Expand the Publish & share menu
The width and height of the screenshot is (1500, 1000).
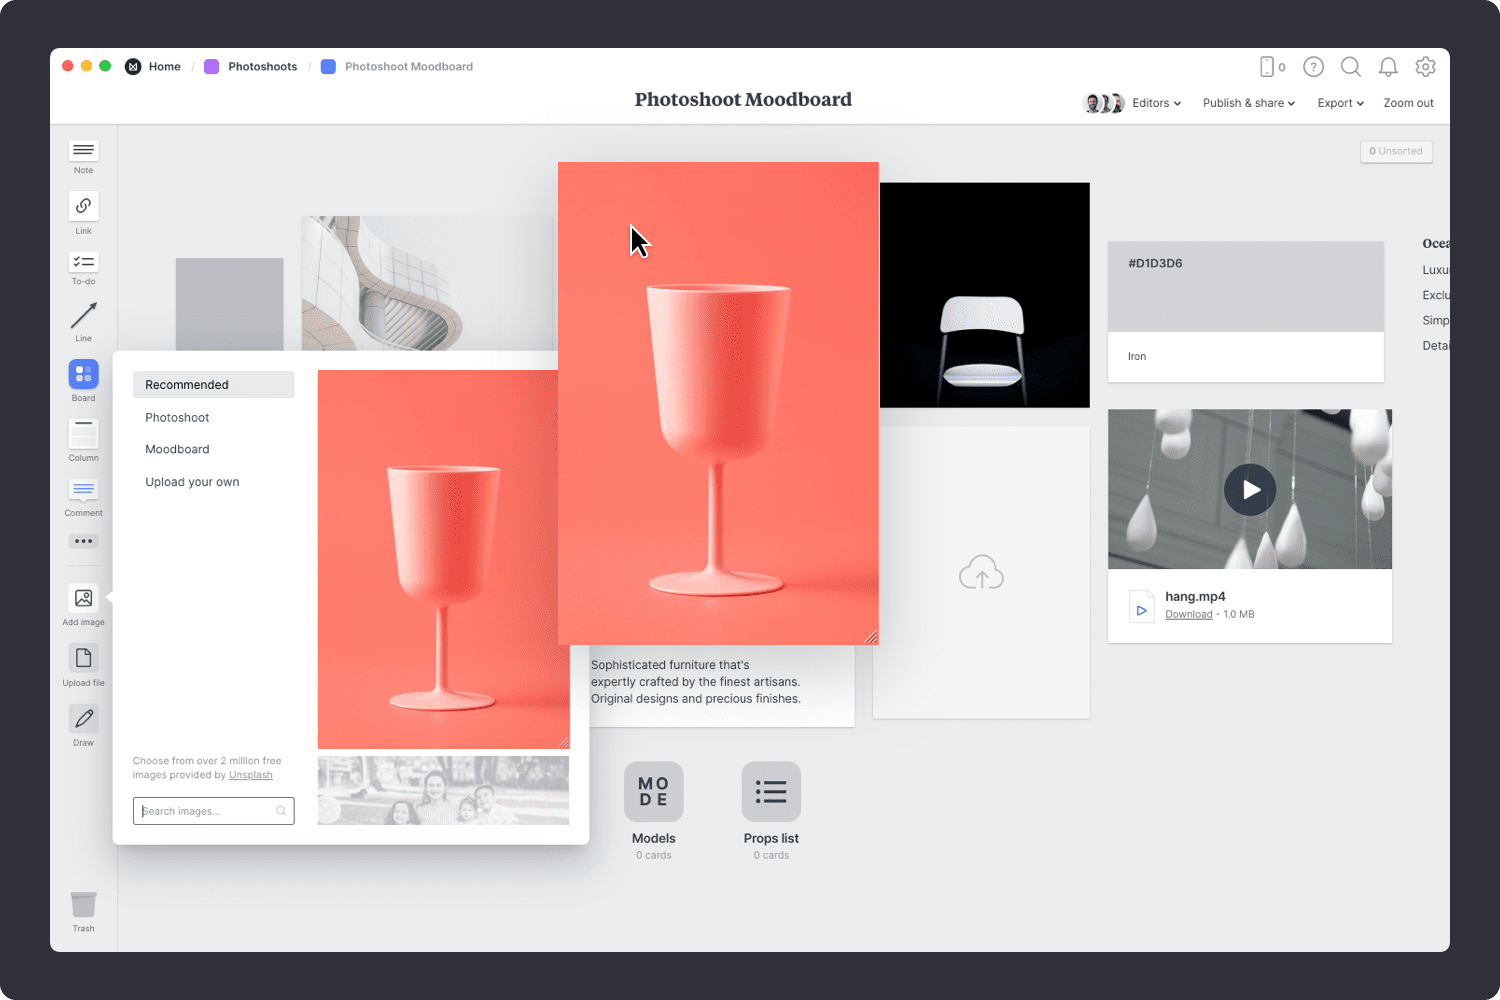(x=1248, y=103)
